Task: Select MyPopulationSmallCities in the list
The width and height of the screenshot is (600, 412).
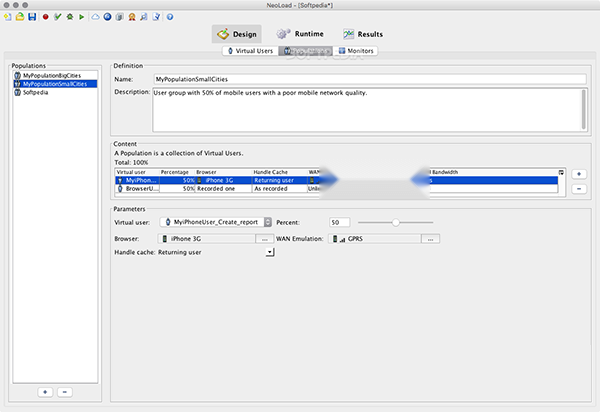Action: pyautogui.click(x=55, y=84)
